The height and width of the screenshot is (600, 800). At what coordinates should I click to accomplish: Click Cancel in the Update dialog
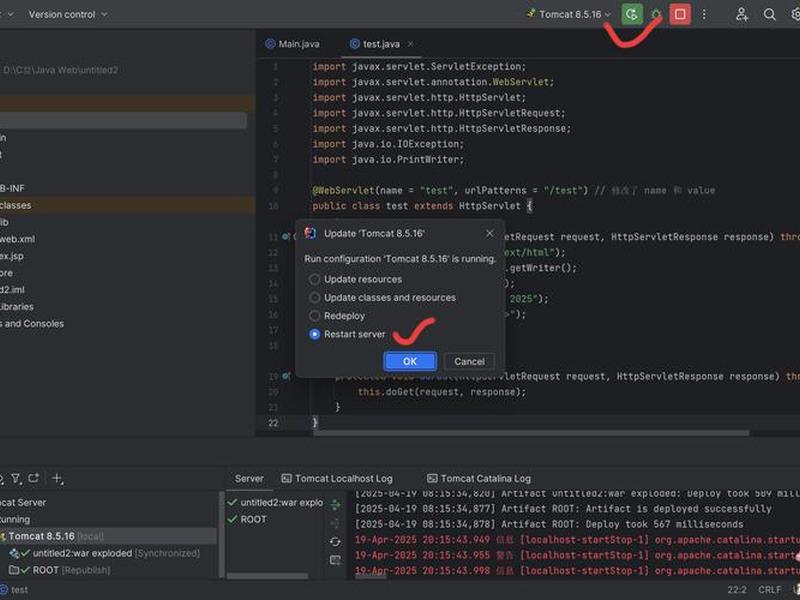(469, 361)
